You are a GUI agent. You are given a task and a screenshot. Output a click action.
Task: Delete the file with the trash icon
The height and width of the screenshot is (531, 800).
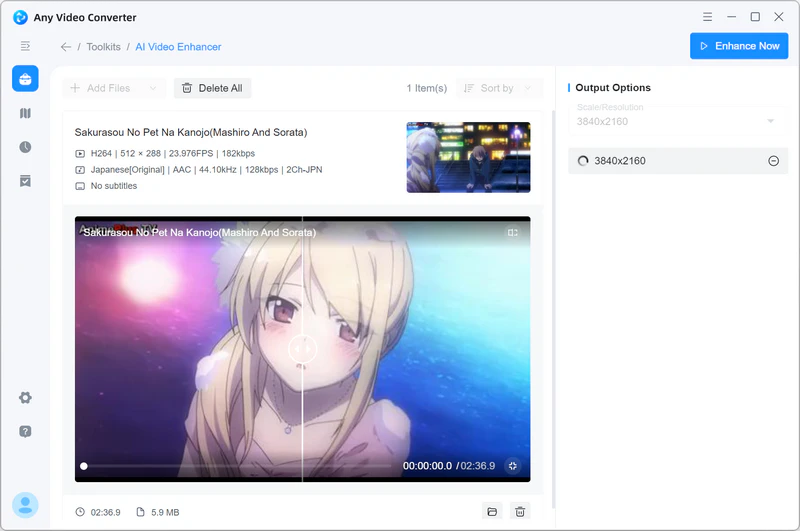click(x=520, y=512)
